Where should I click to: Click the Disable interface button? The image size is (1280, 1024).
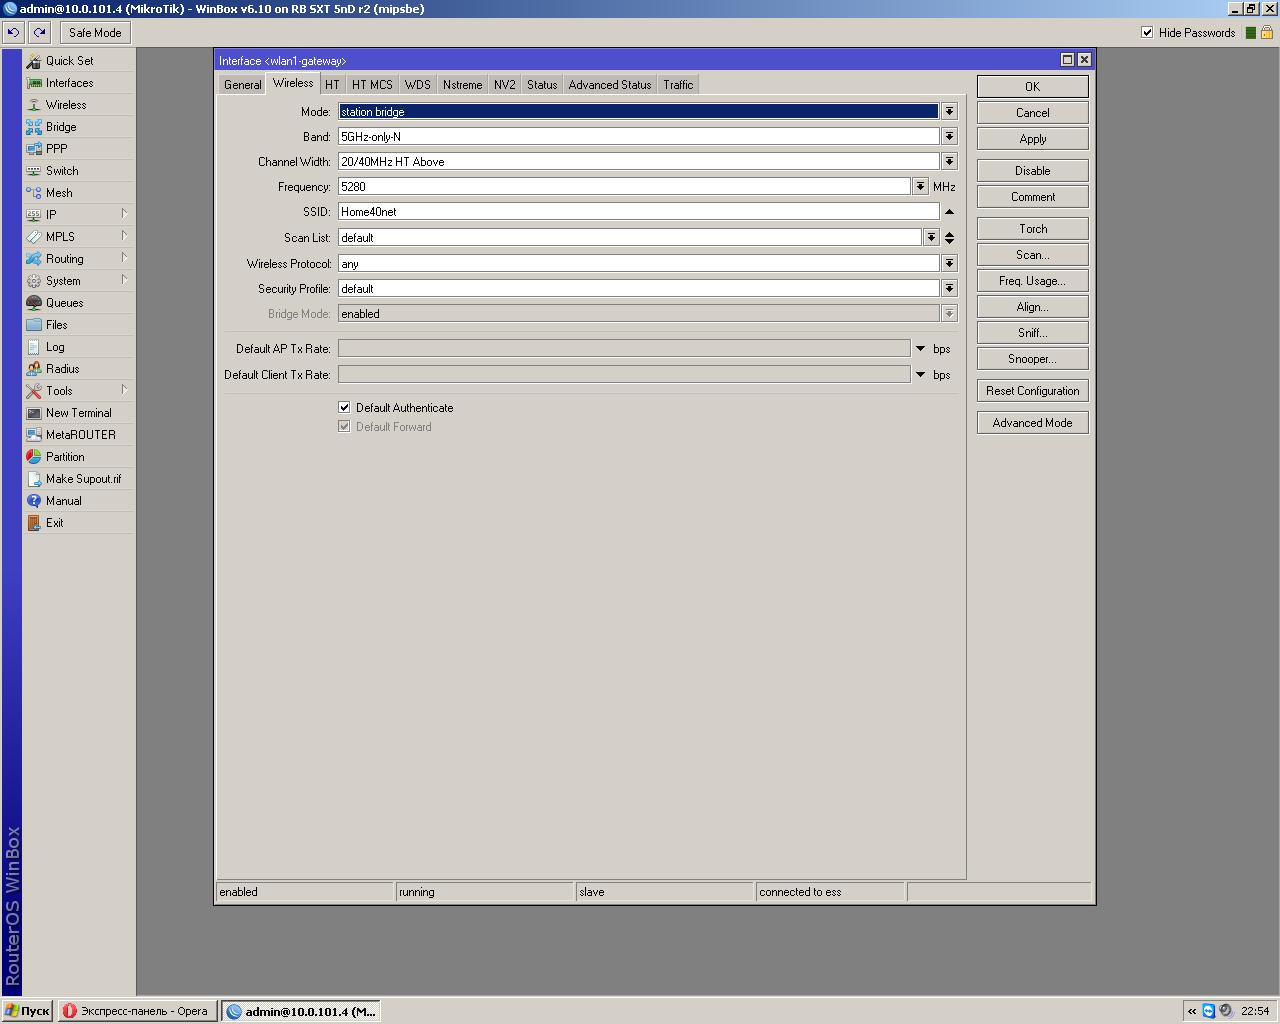pos(1032,171)
